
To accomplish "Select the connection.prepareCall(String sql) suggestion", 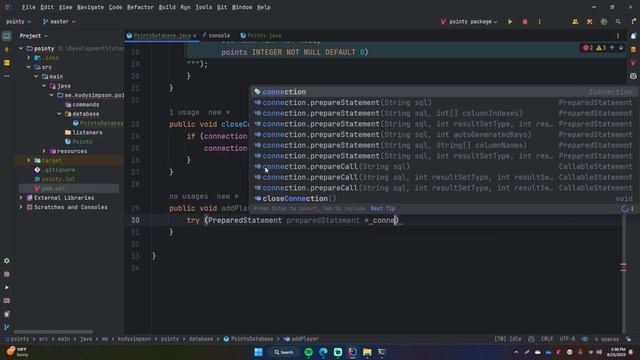I will point(443,167).
